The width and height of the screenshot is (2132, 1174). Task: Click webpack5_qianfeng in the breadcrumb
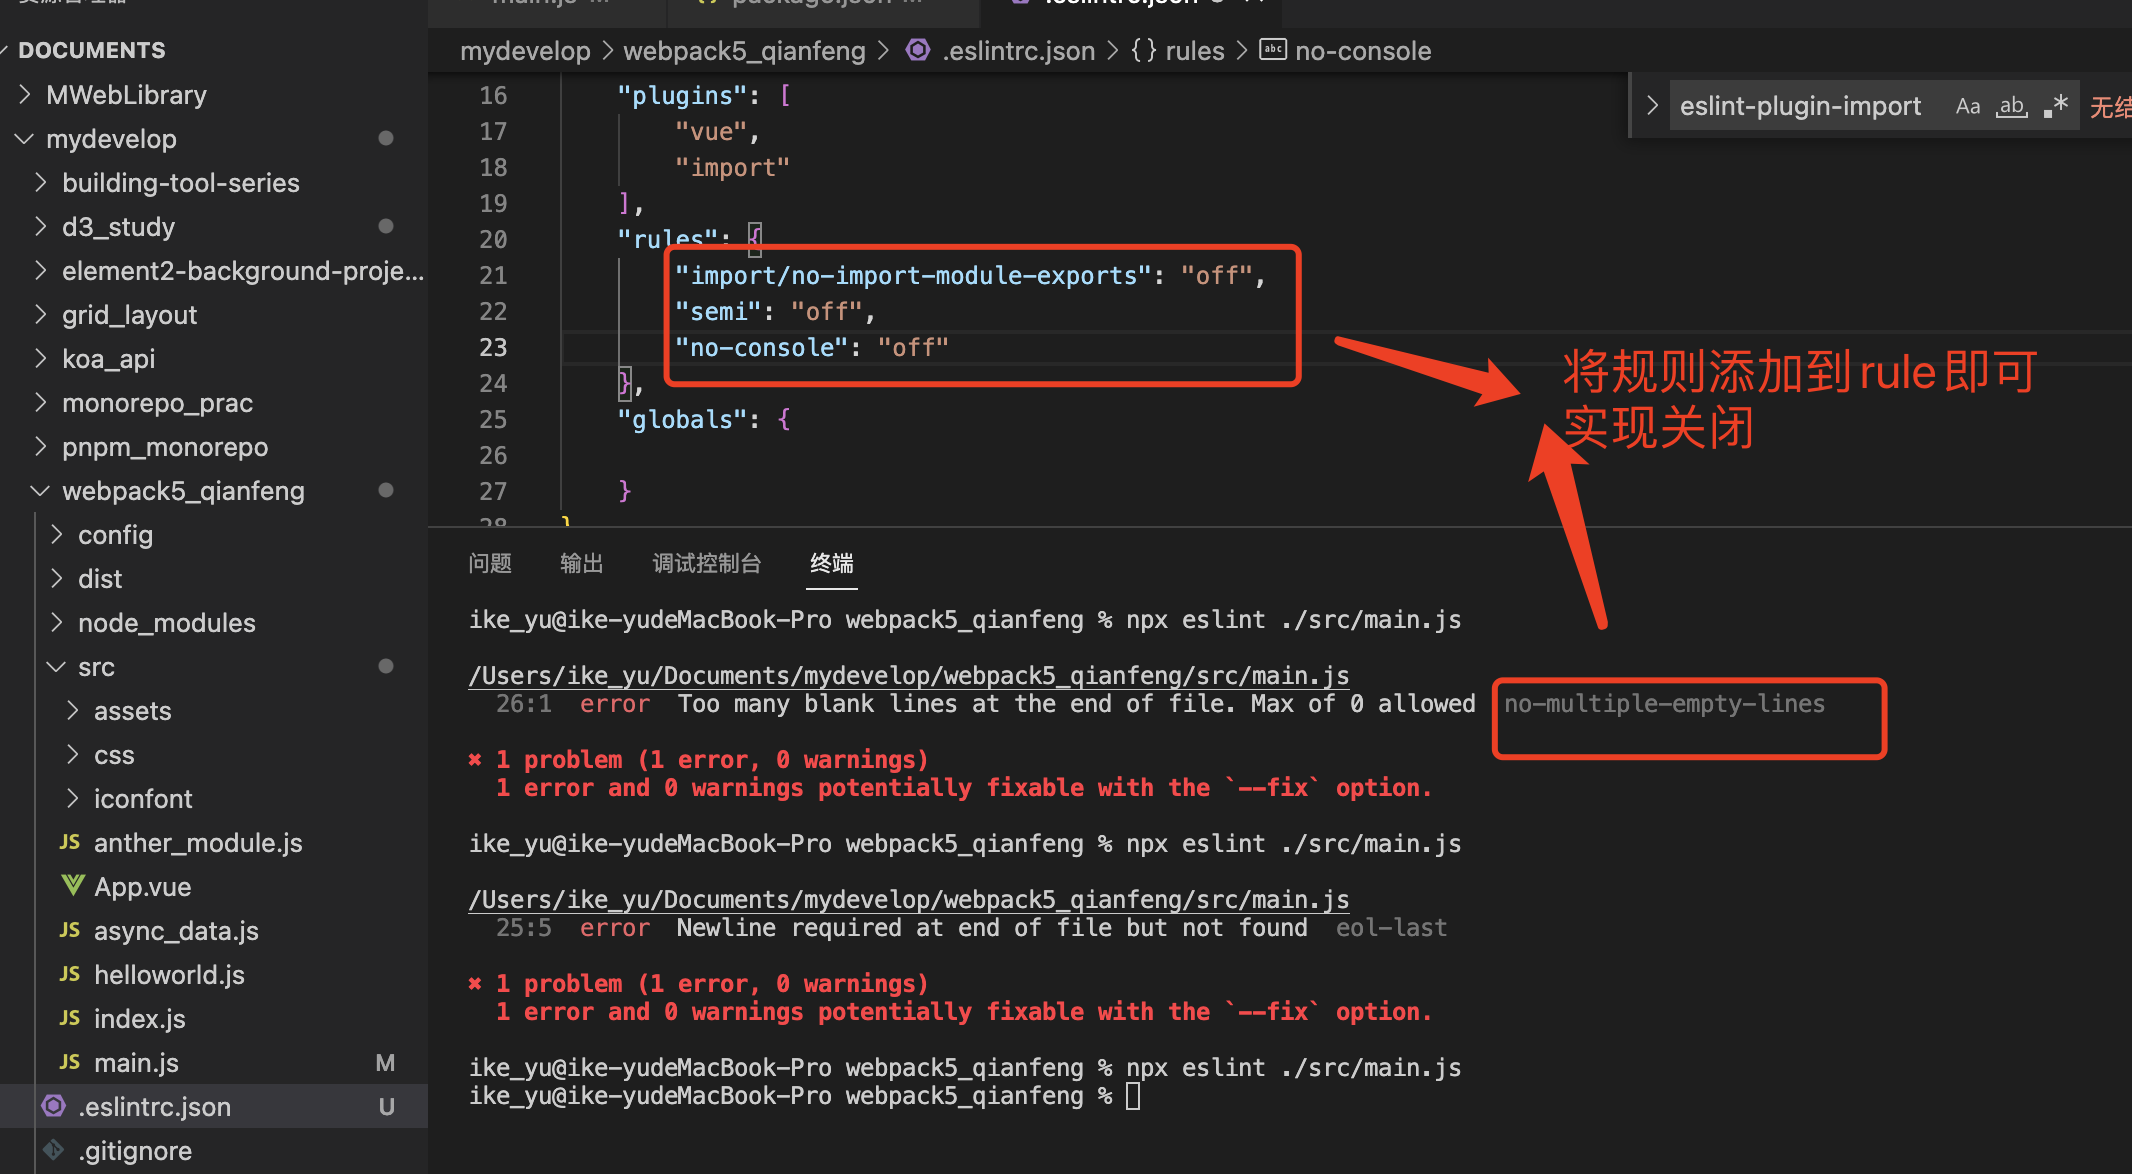point(744,51)
